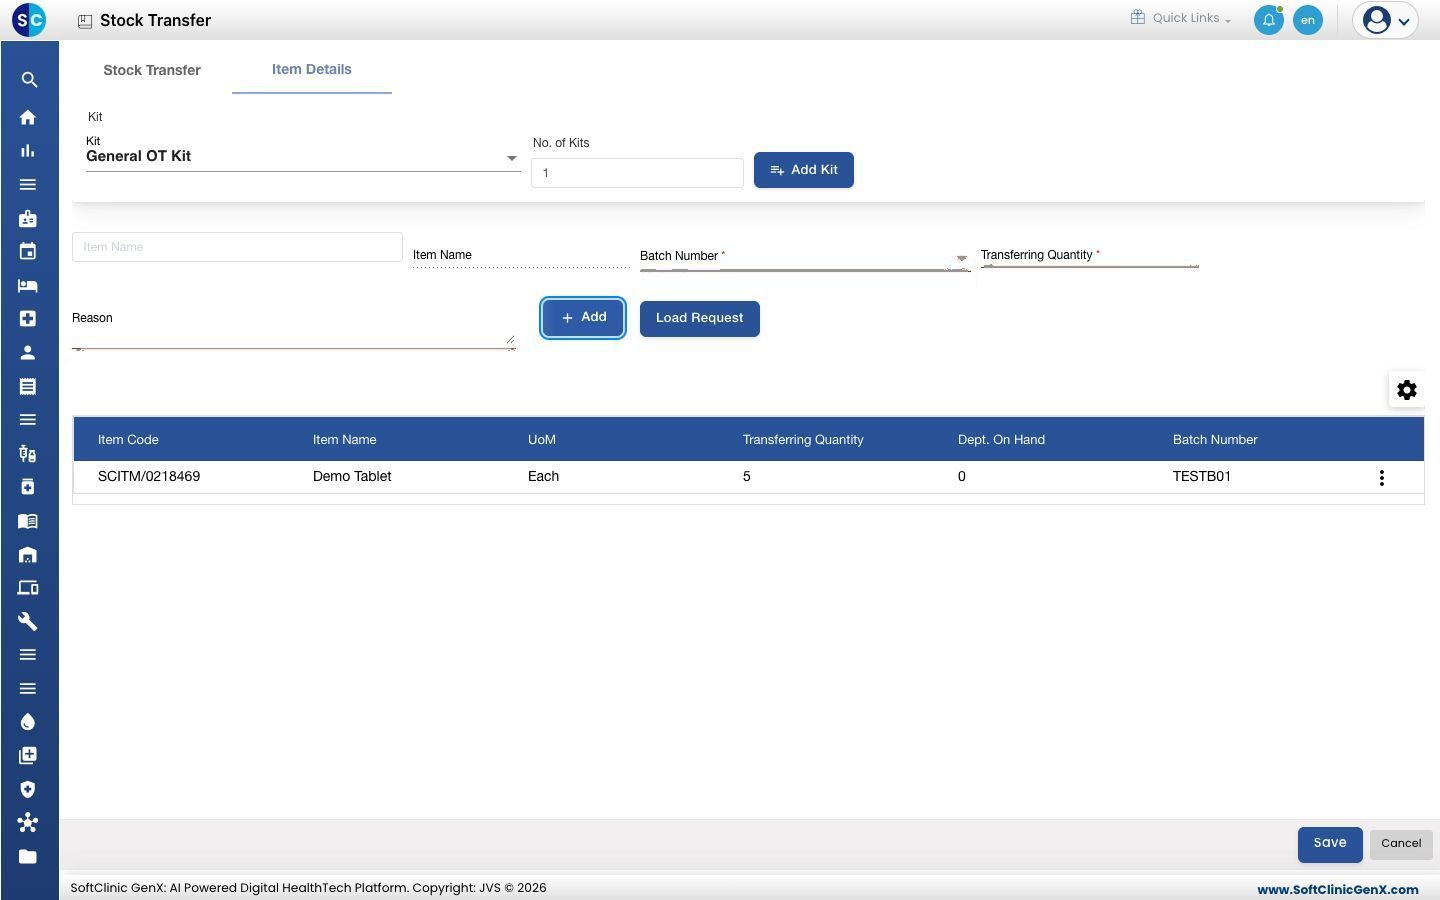Cancel the stock transfer

tap(1401, 844)
